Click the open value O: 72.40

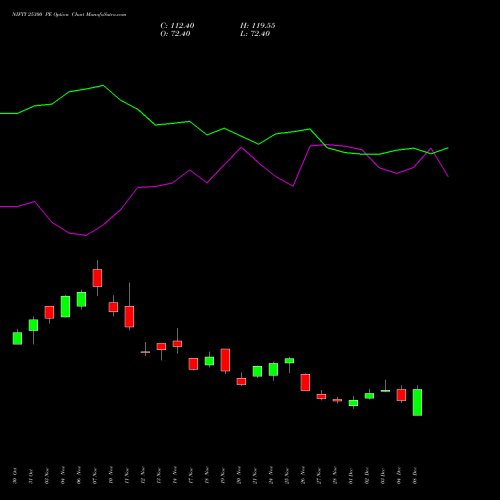point(175,34)
